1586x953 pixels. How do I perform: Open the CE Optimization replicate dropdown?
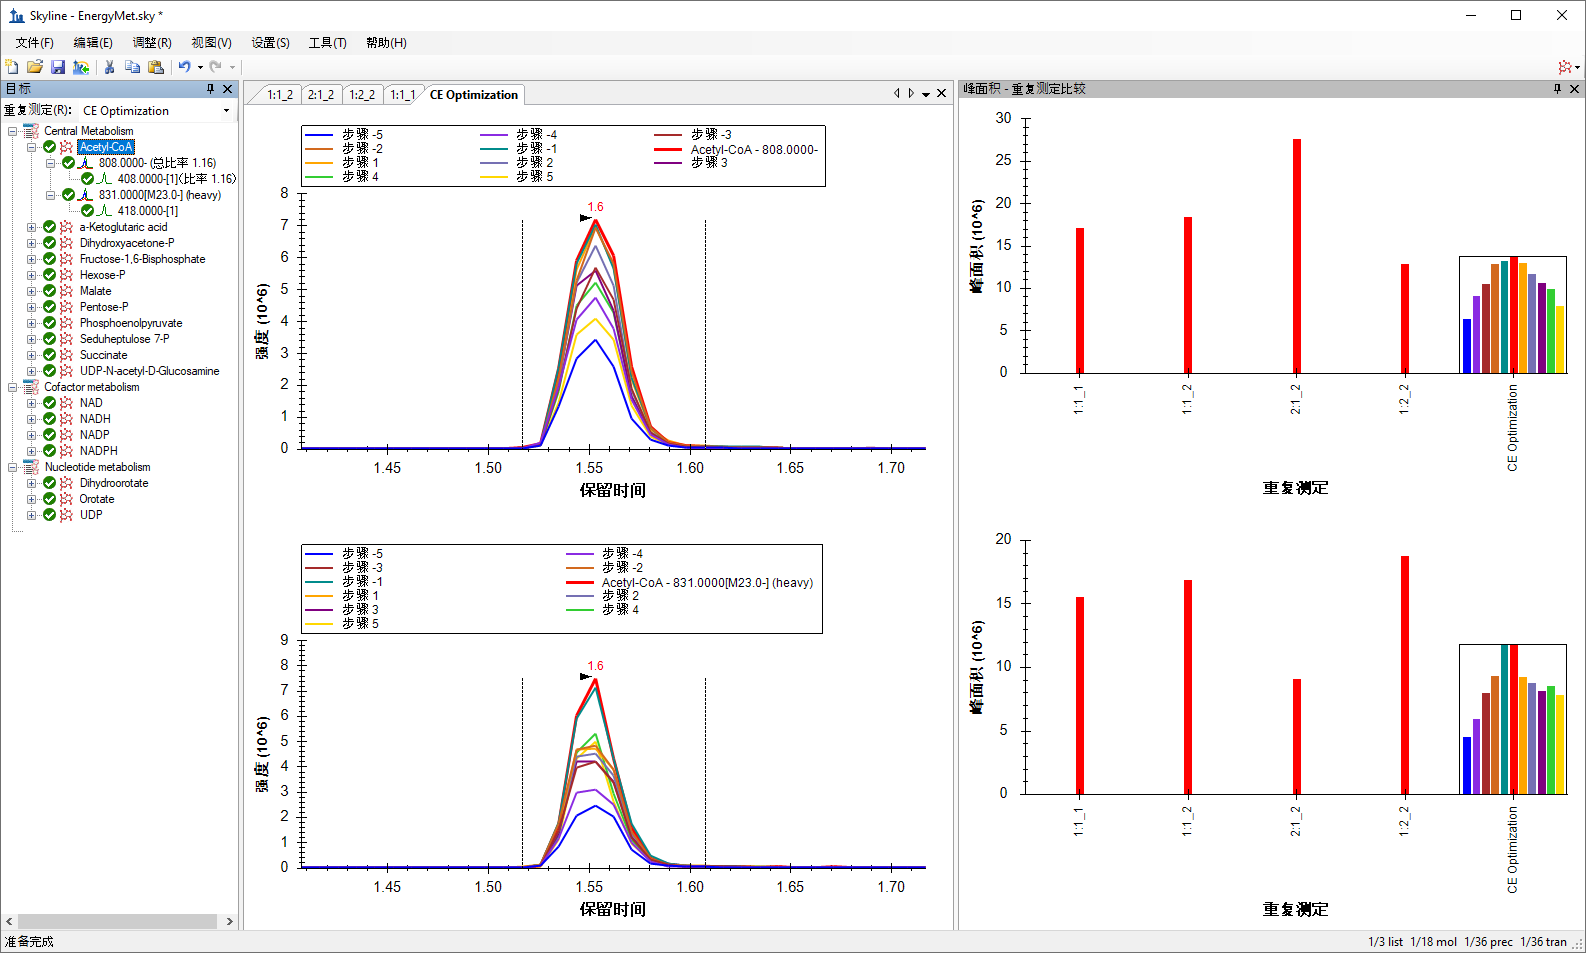pyautogui.click(x=156, y=111)
